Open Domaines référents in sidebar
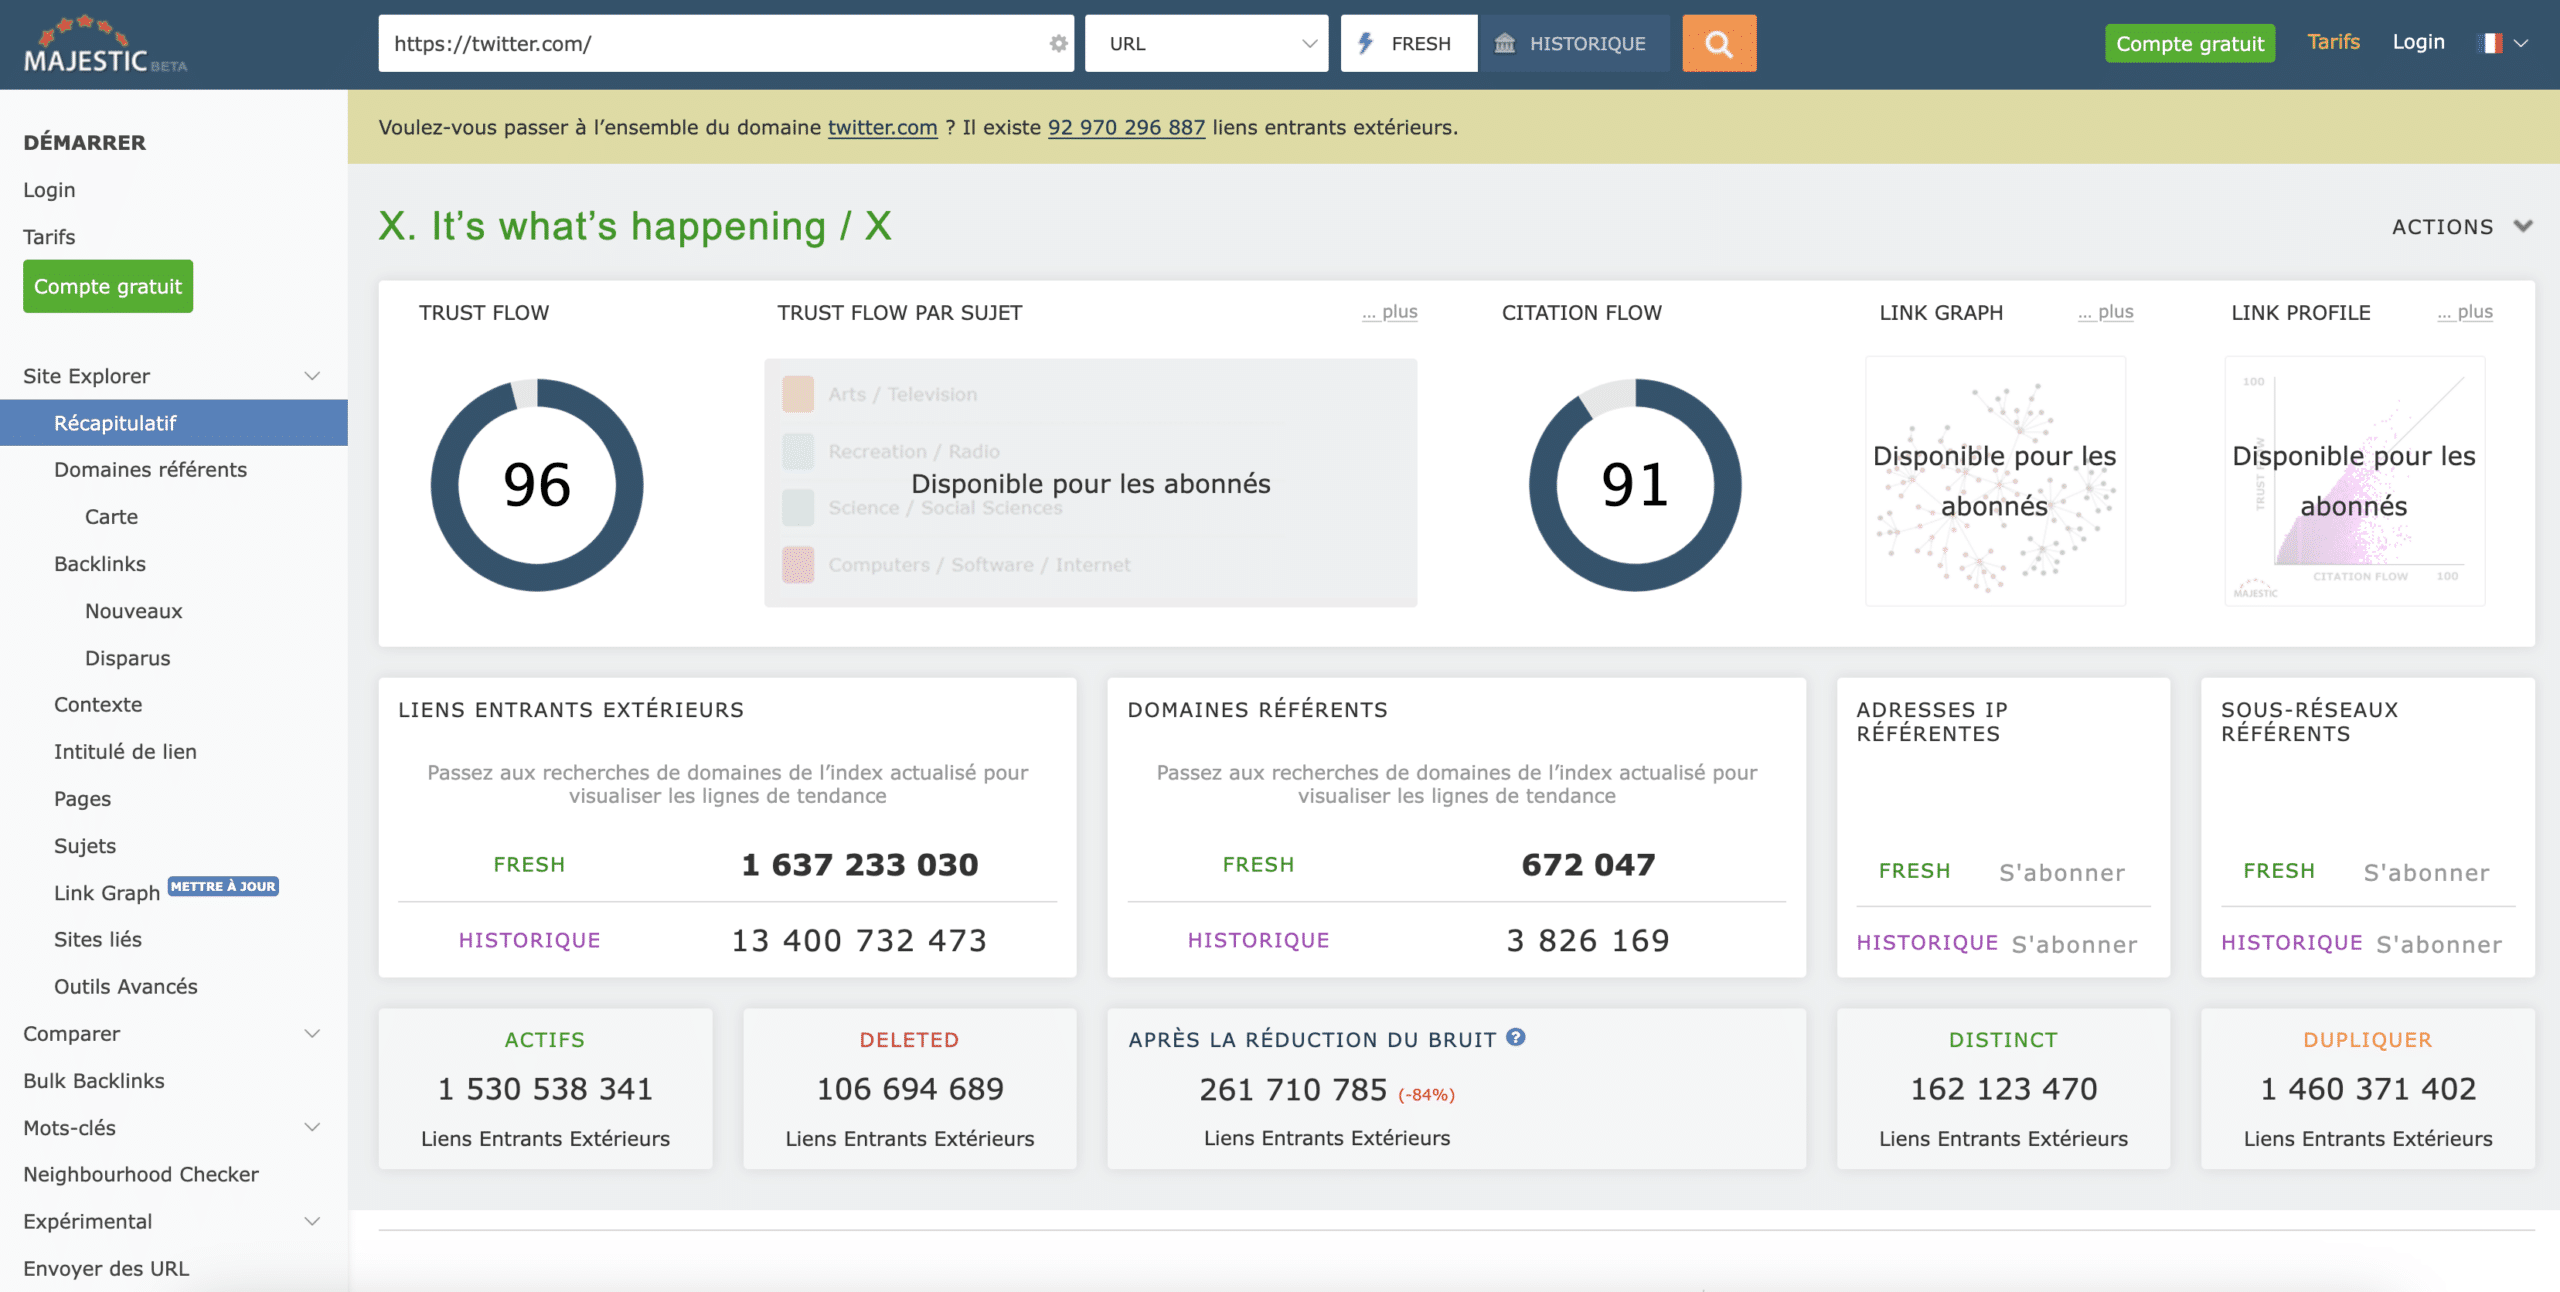 [x=150, y=470]
